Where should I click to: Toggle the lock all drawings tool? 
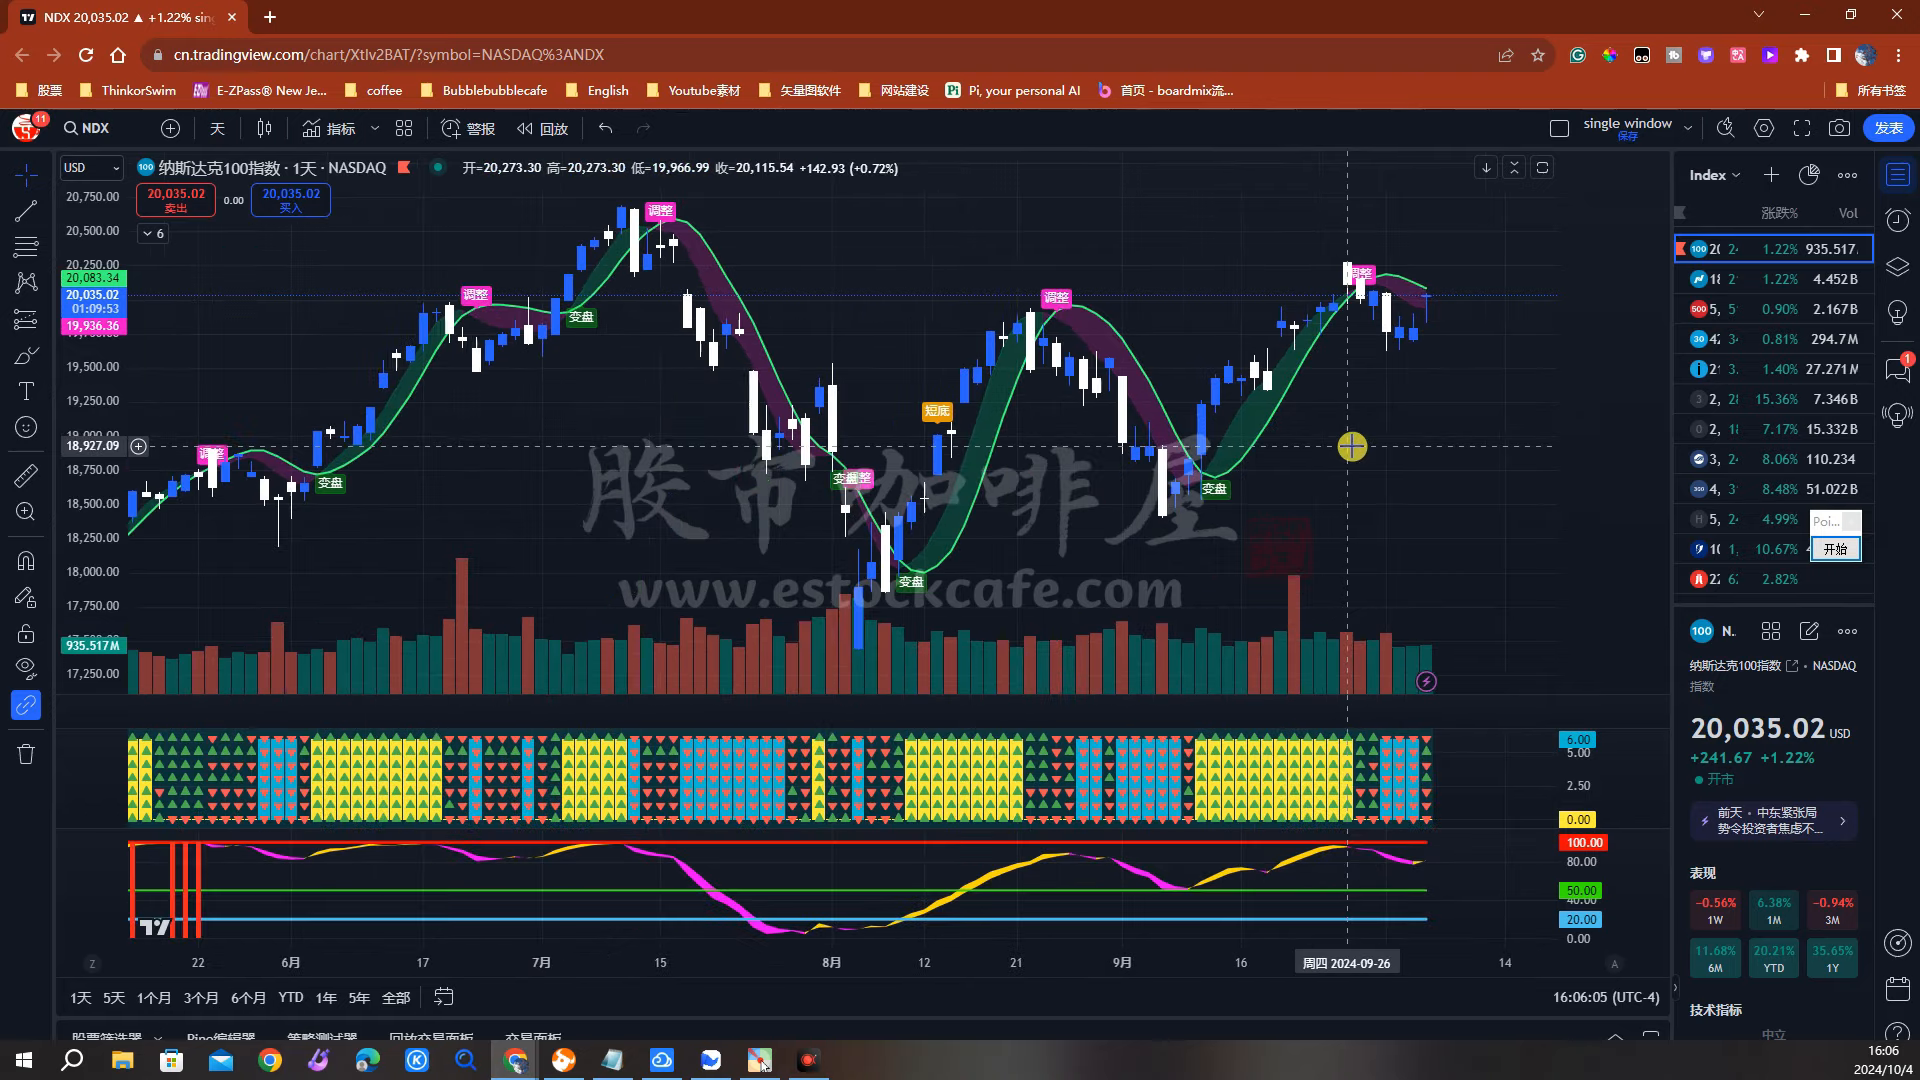coord(26,634)
